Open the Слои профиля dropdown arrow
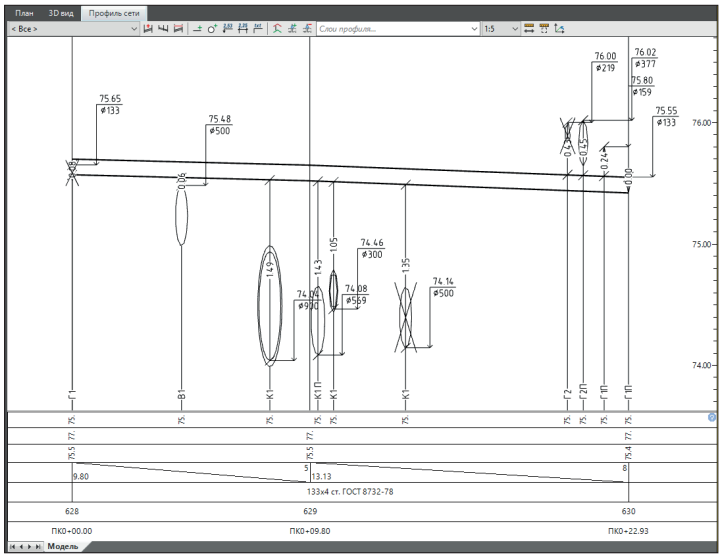 (x=474, y=30)
